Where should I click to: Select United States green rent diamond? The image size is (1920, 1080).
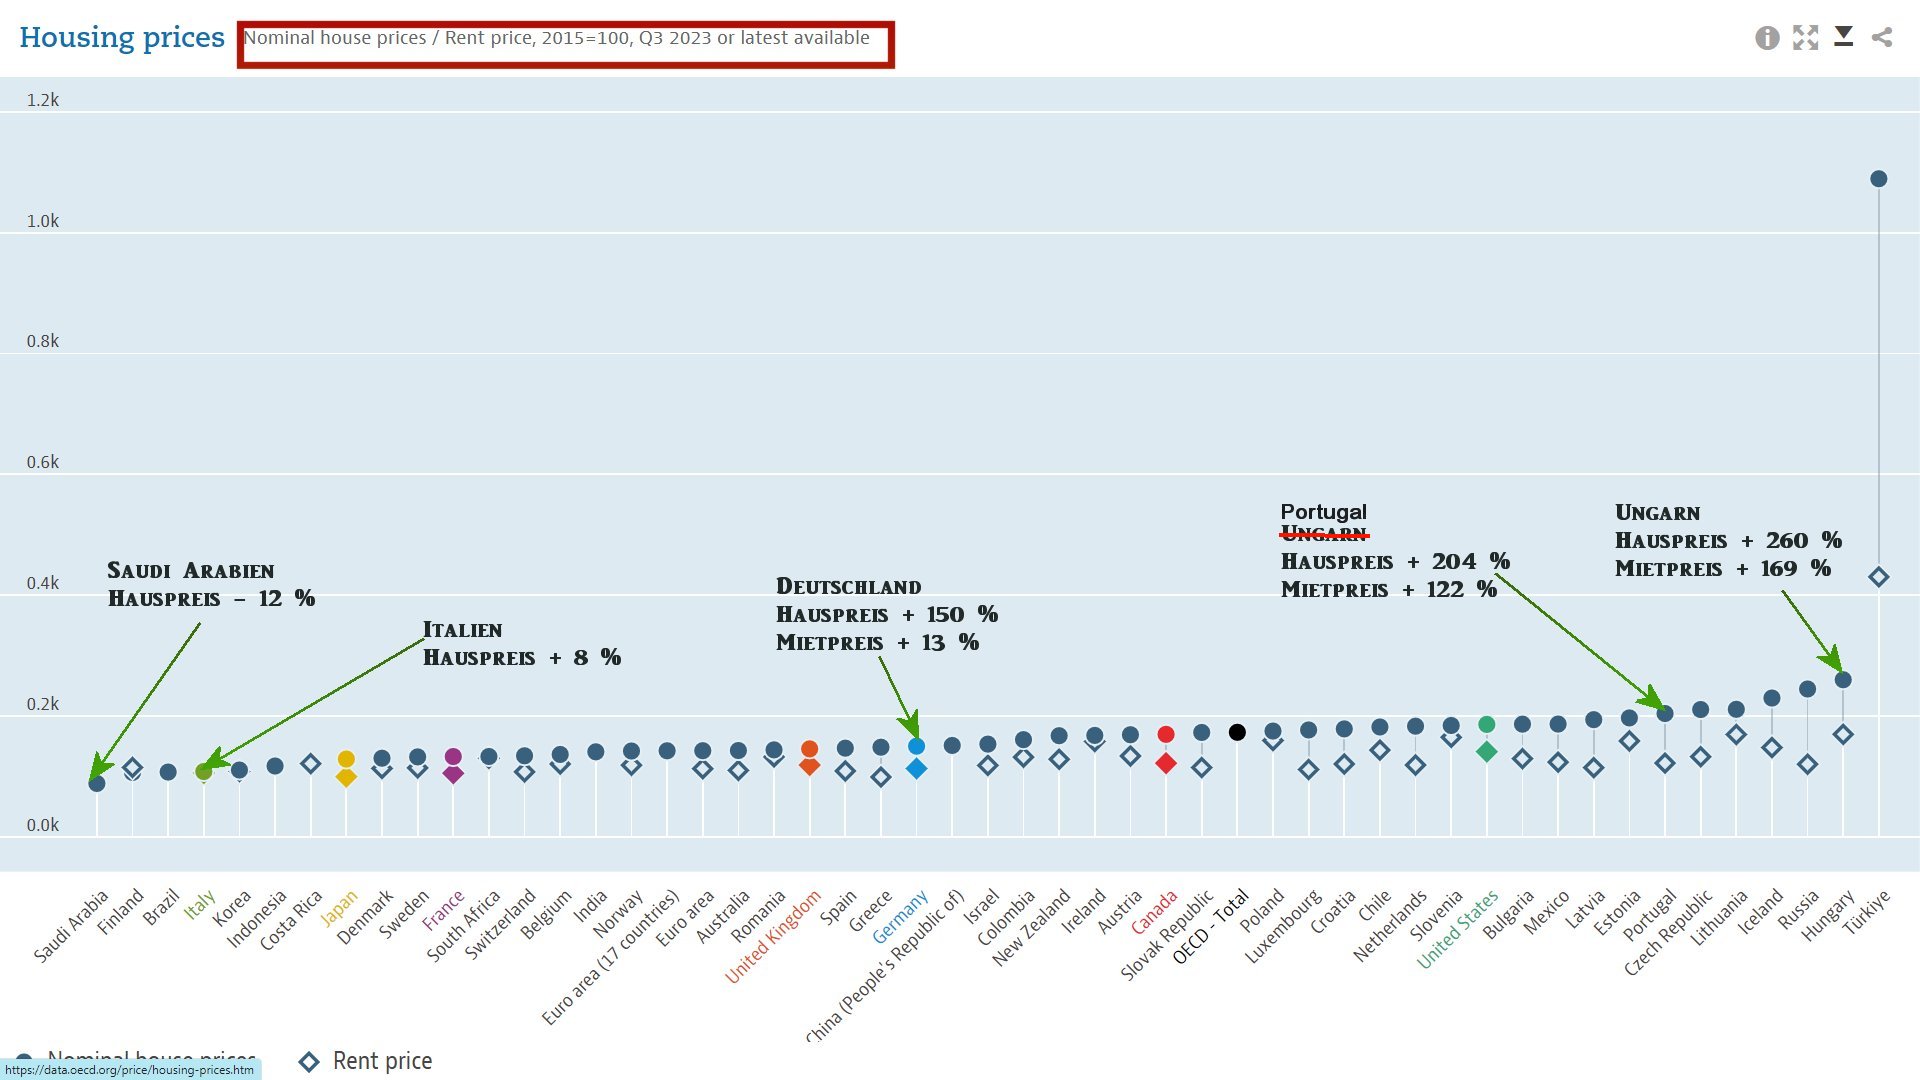(x=1486, y=751)
